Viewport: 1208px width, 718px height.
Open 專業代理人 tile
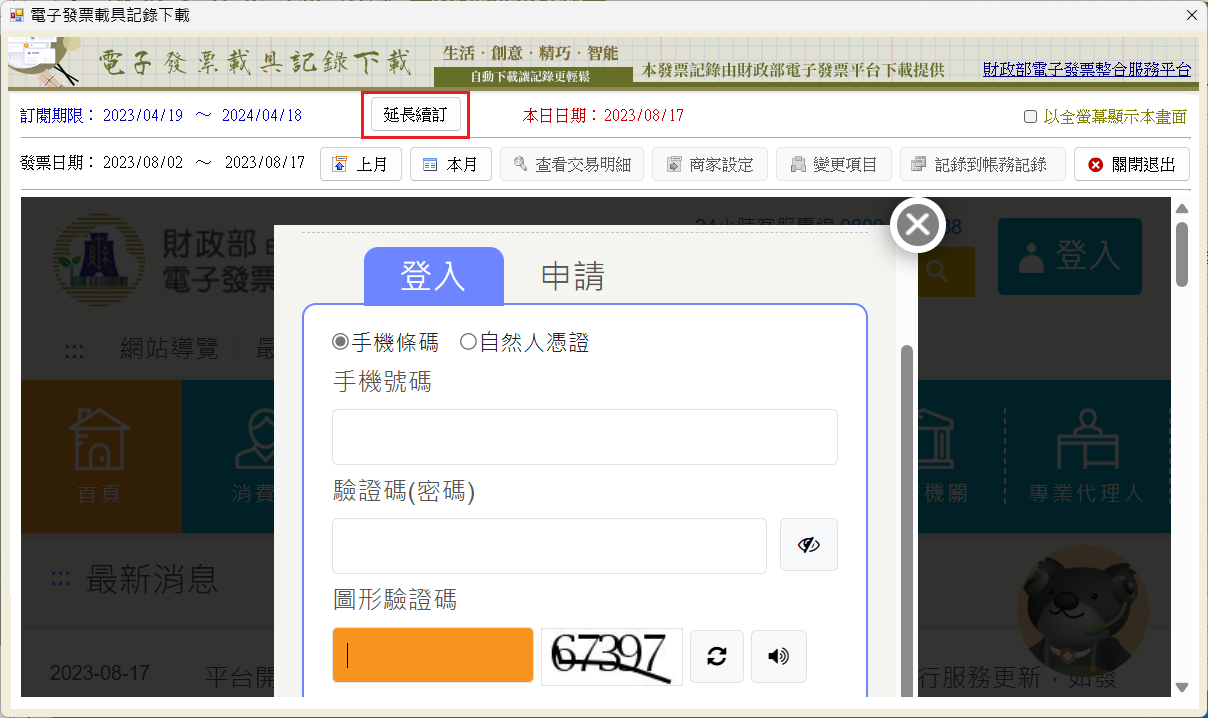click(1086, 456)
